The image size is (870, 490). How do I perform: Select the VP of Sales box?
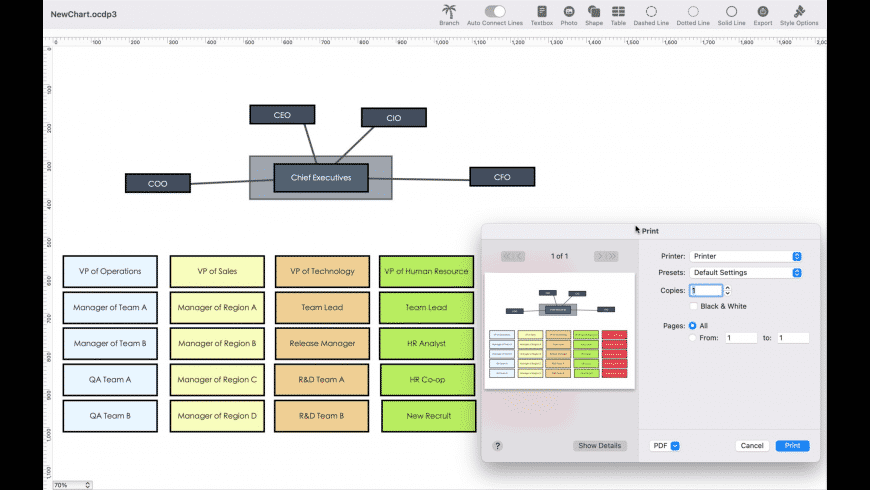(x=217, y=271)
